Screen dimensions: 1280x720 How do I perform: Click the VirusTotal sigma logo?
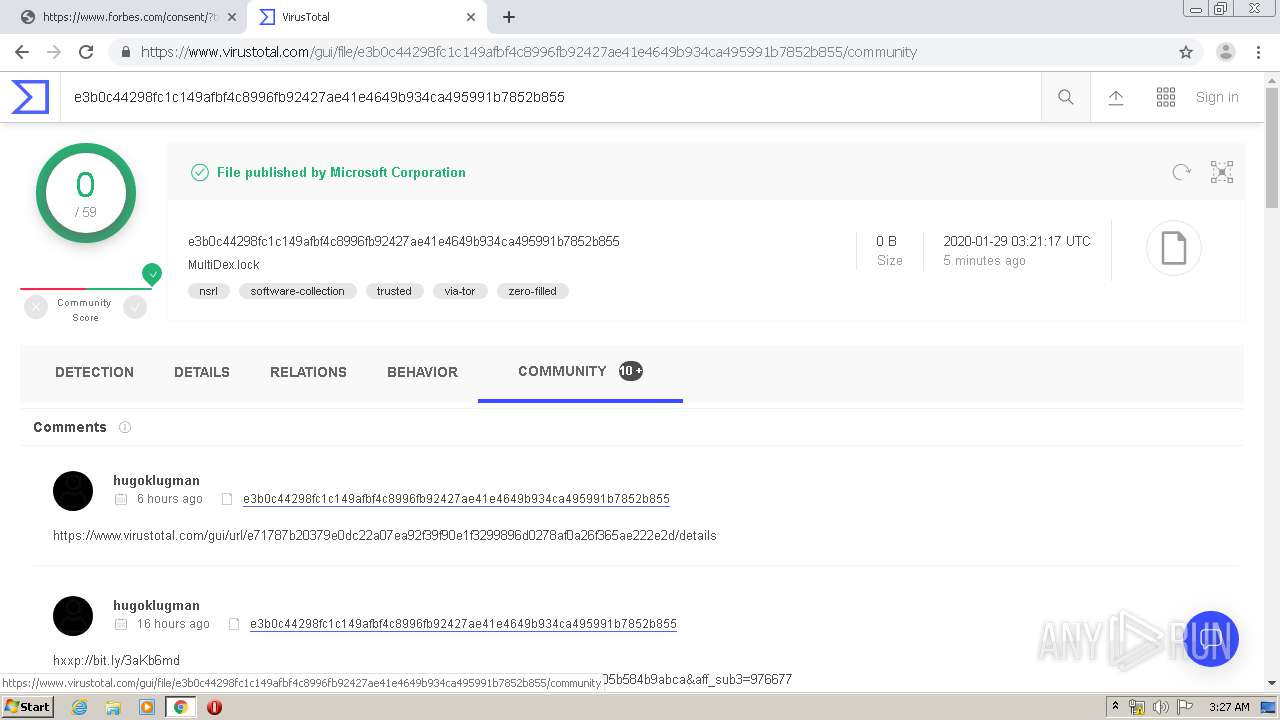click(30, 97)
